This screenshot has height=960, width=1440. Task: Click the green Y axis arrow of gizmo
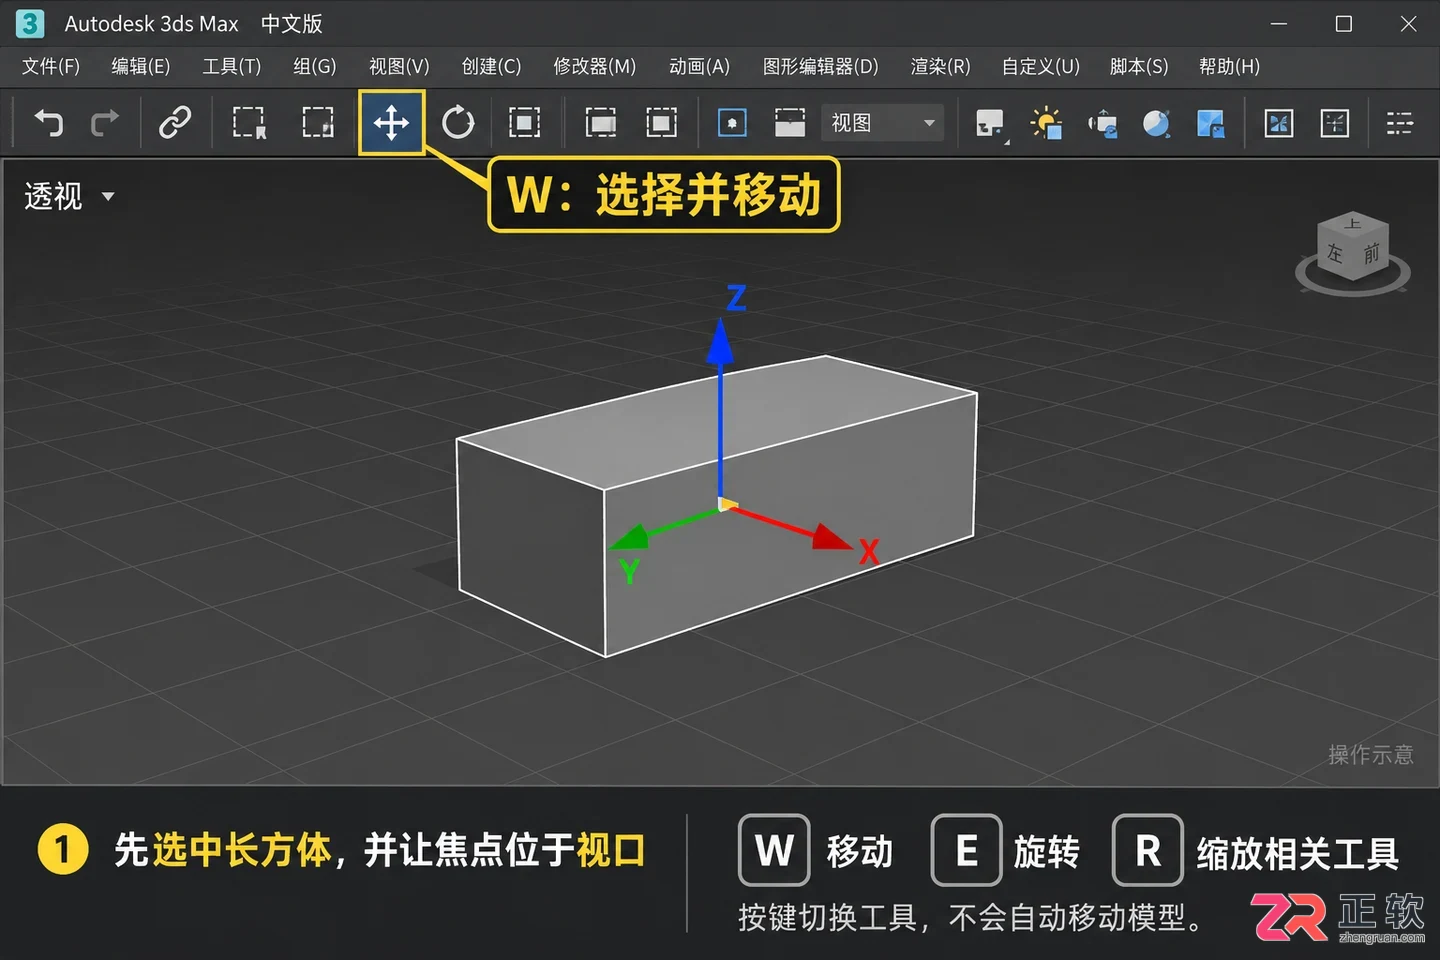[x=630, y=538]
